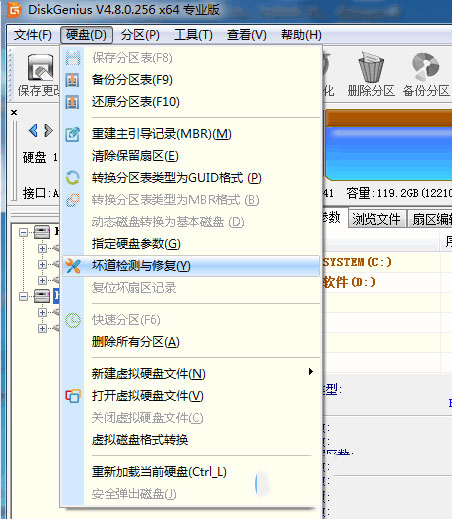Expand second partition under first disk

42,264
